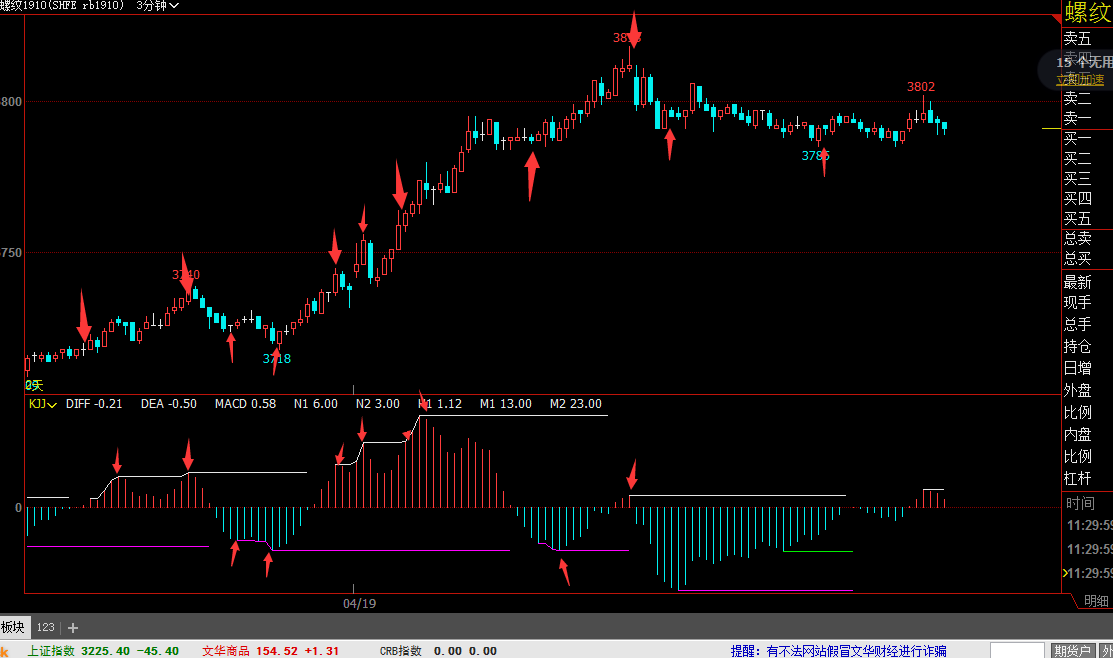Click the 上证指数 index ticker

tap(50, 651)
